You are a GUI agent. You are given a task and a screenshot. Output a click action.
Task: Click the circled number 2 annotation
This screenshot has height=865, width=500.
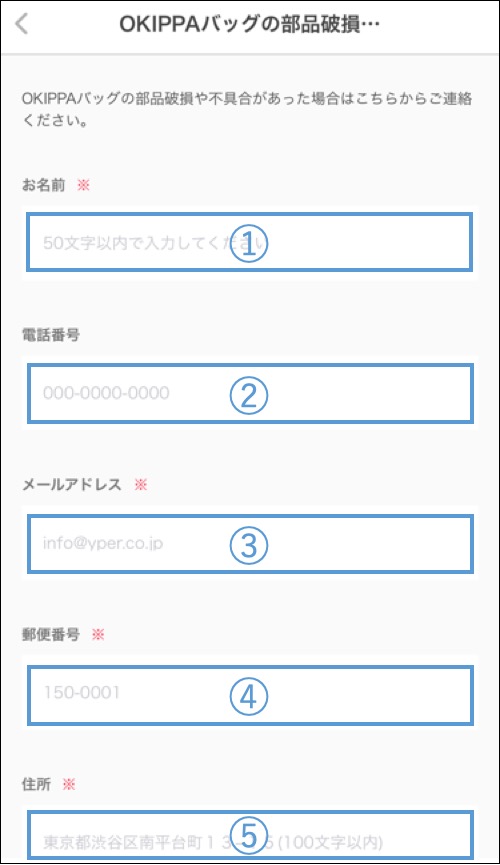tap(249, 395)
